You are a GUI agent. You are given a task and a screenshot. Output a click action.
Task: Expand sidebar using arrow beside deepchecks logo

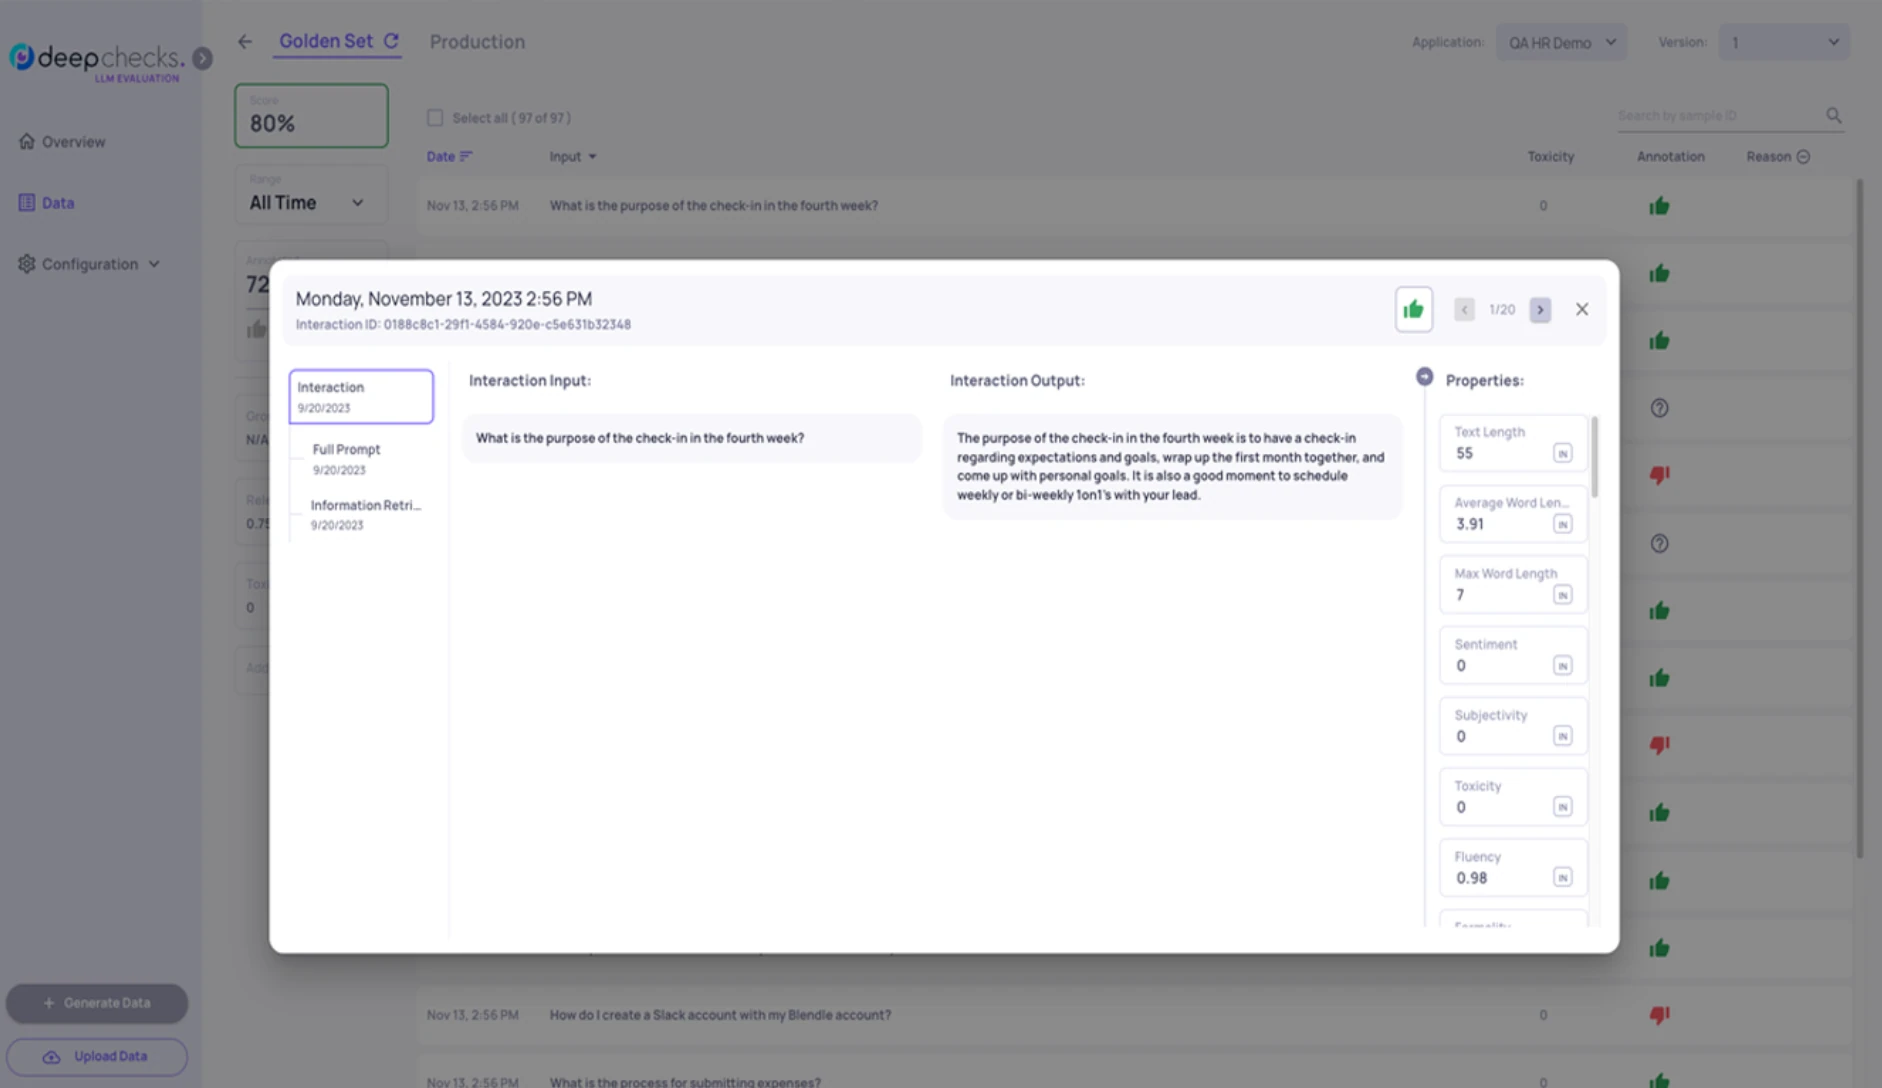point(203,58)
